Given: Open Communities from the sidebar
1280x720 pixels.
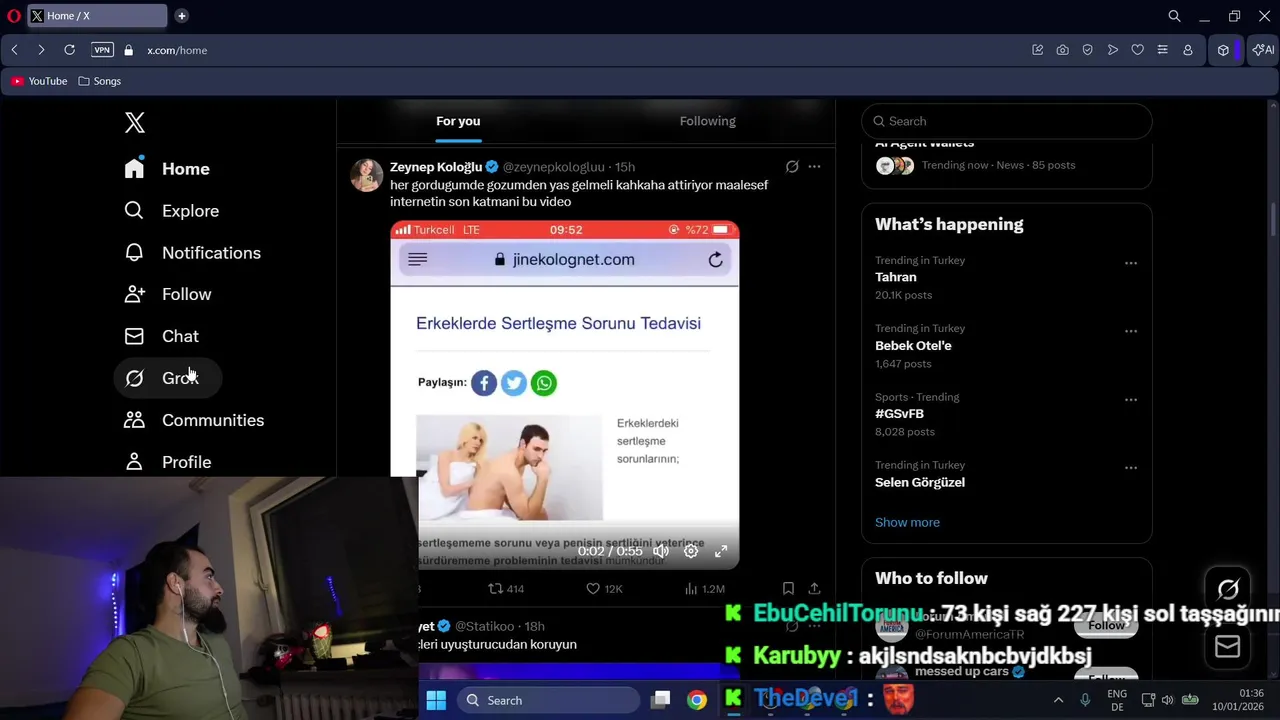Looking at the screenshot, I should coord(194,420).
